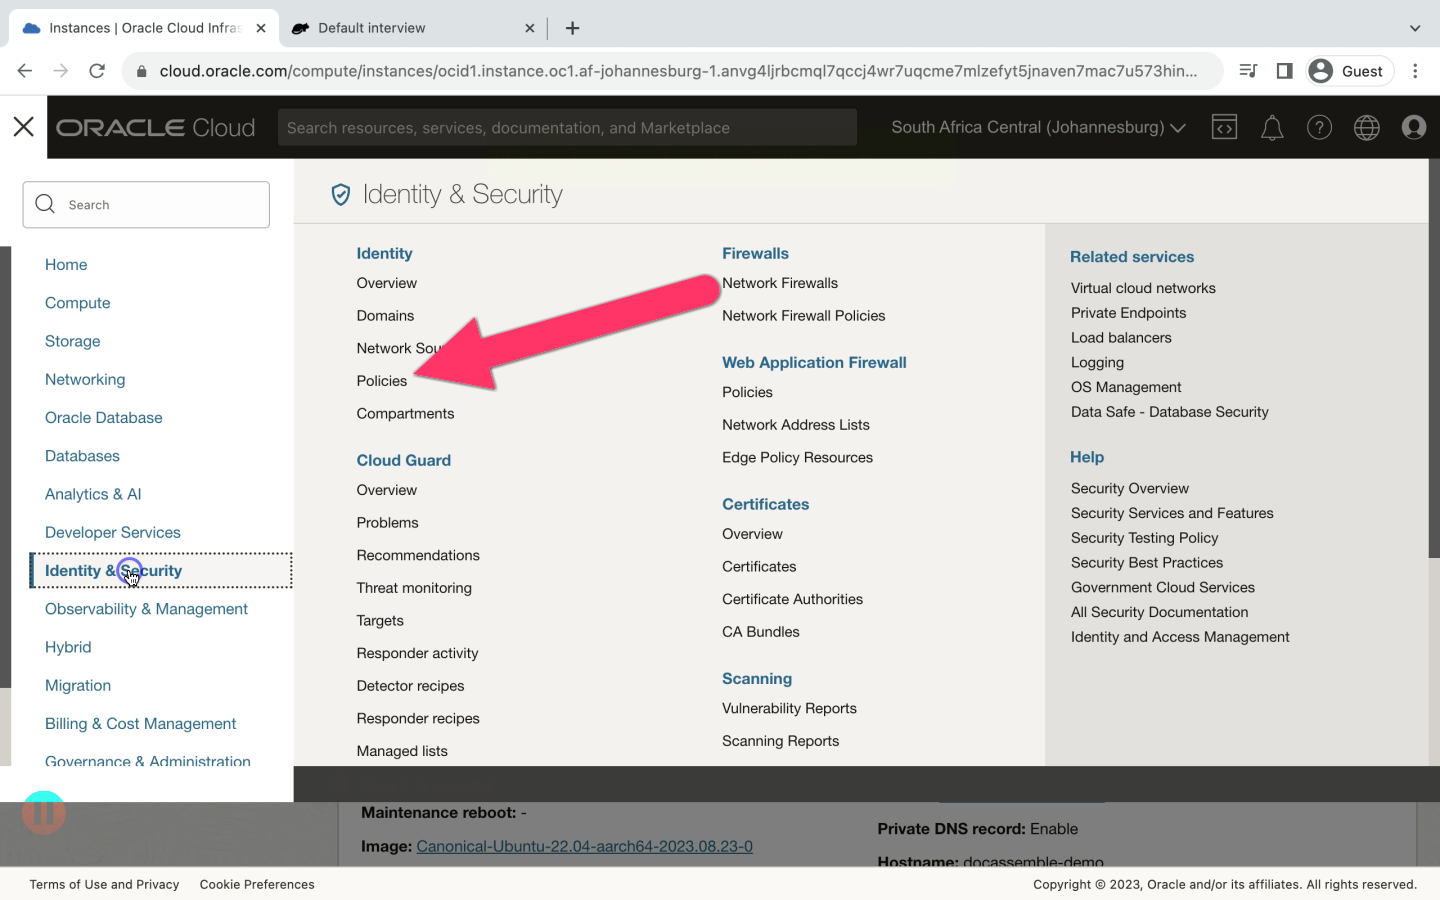
Task: Select Compute in the navigation menu
Action: tap(78, 303)
